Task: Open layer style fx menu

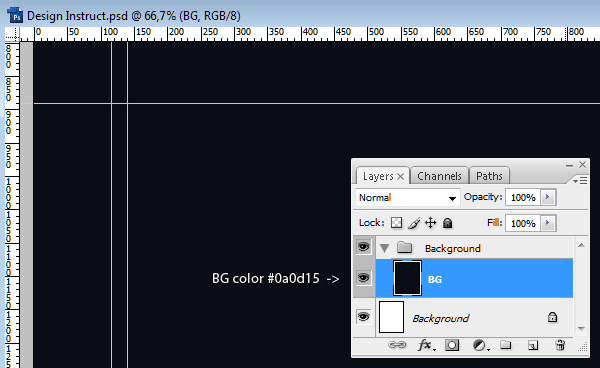Action: pyautogui.click(x=426, y=345)
